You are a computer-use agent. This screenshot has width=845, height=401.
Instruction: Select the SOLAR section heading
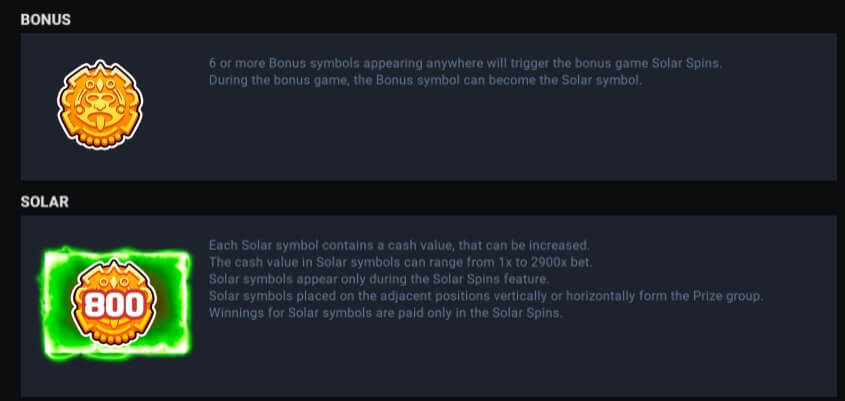tap(45, 202)
